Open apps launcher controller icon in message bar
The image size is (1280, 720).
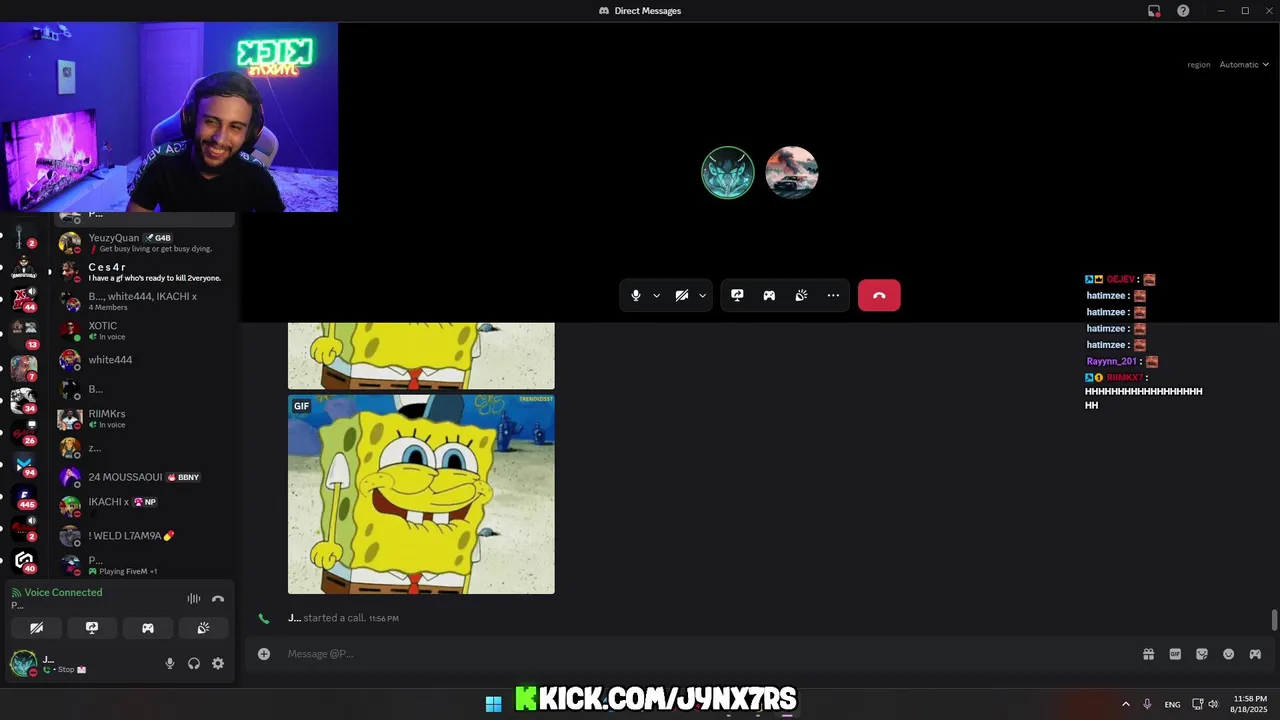[x=1255, y=654]
